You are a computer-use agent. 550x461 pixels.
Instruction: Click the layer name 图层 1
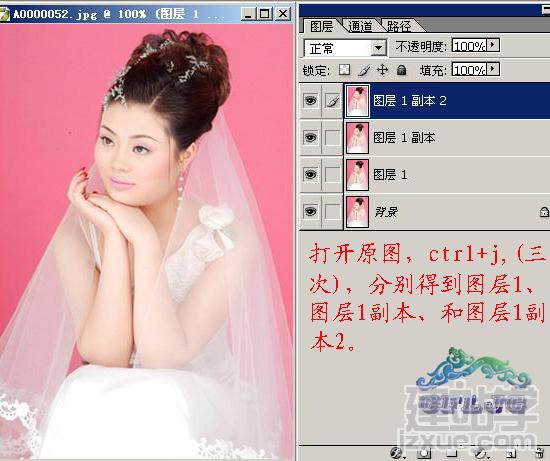click(x=390, y=174)
